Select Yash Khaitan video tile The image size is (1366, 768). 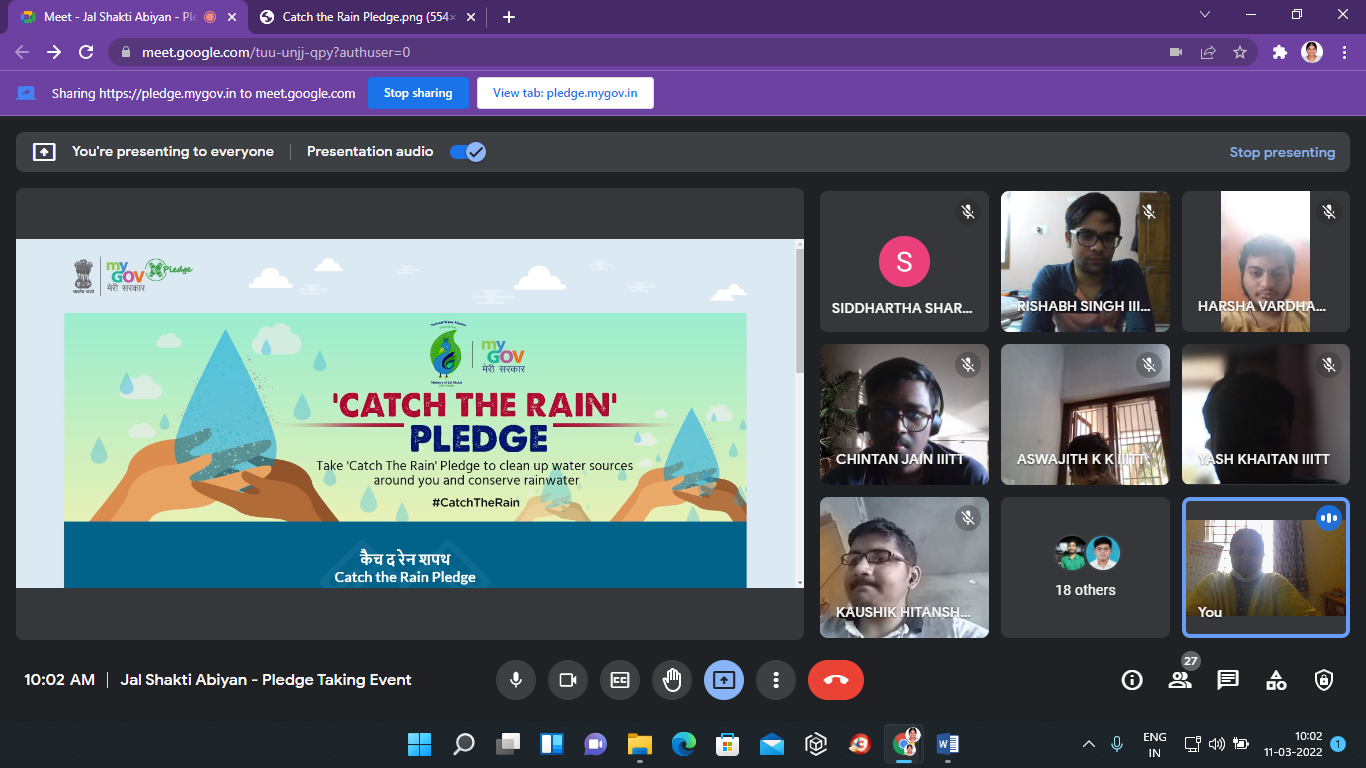pos(1266,415)
